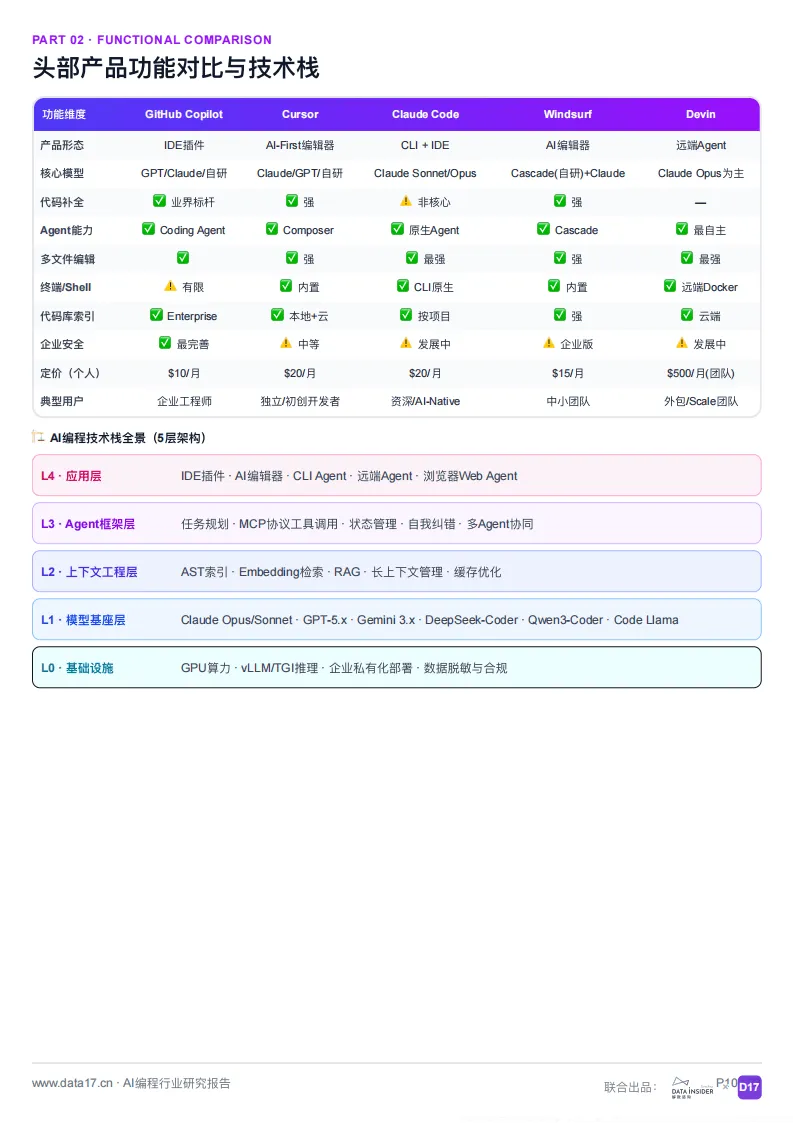Click the 资深/AI-Native cell
793x1123 pixels.
point(426,401)
